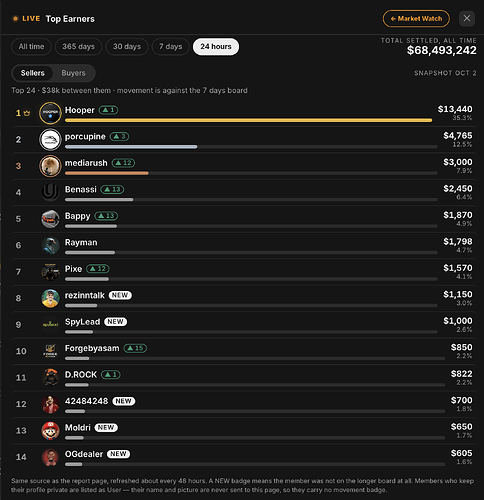Screen dimensions: 484x500
Task: Select the 7 days period tab
Action: [170, 46]
